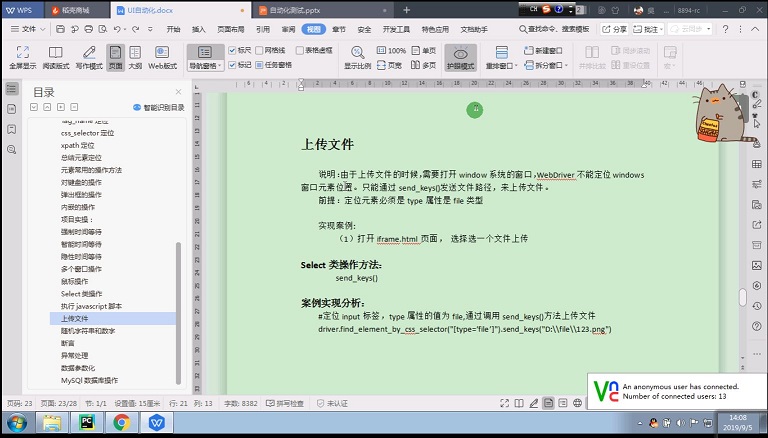Switch to 阅读版式 reading layout
This screenshot has height=438, width=768.
point(55,57)
